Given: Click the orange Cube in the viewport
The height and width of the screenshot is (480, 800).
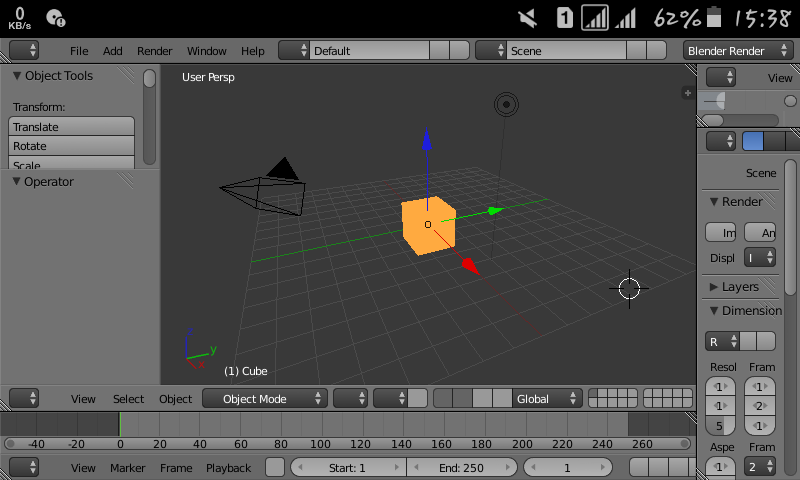Looking at the screenshot, I should click(x=429, y=225).
